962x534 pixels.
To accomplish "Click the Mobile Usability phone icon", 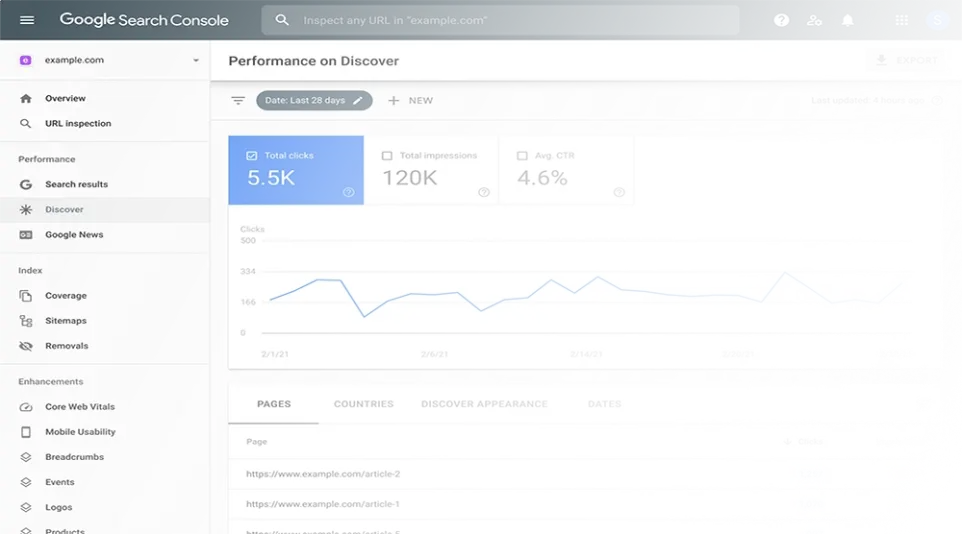I will 26,432.
